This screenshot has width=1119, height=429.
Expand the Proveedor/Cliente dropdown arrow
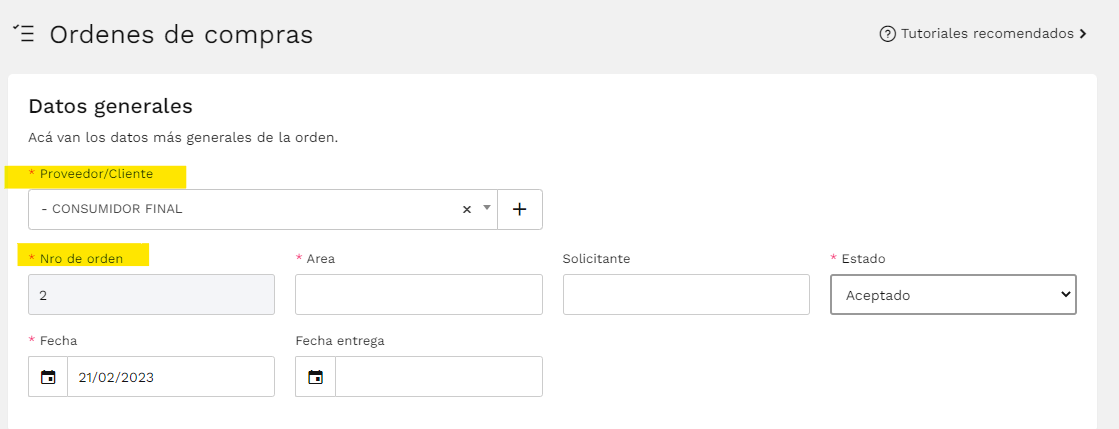coord(487,208)
